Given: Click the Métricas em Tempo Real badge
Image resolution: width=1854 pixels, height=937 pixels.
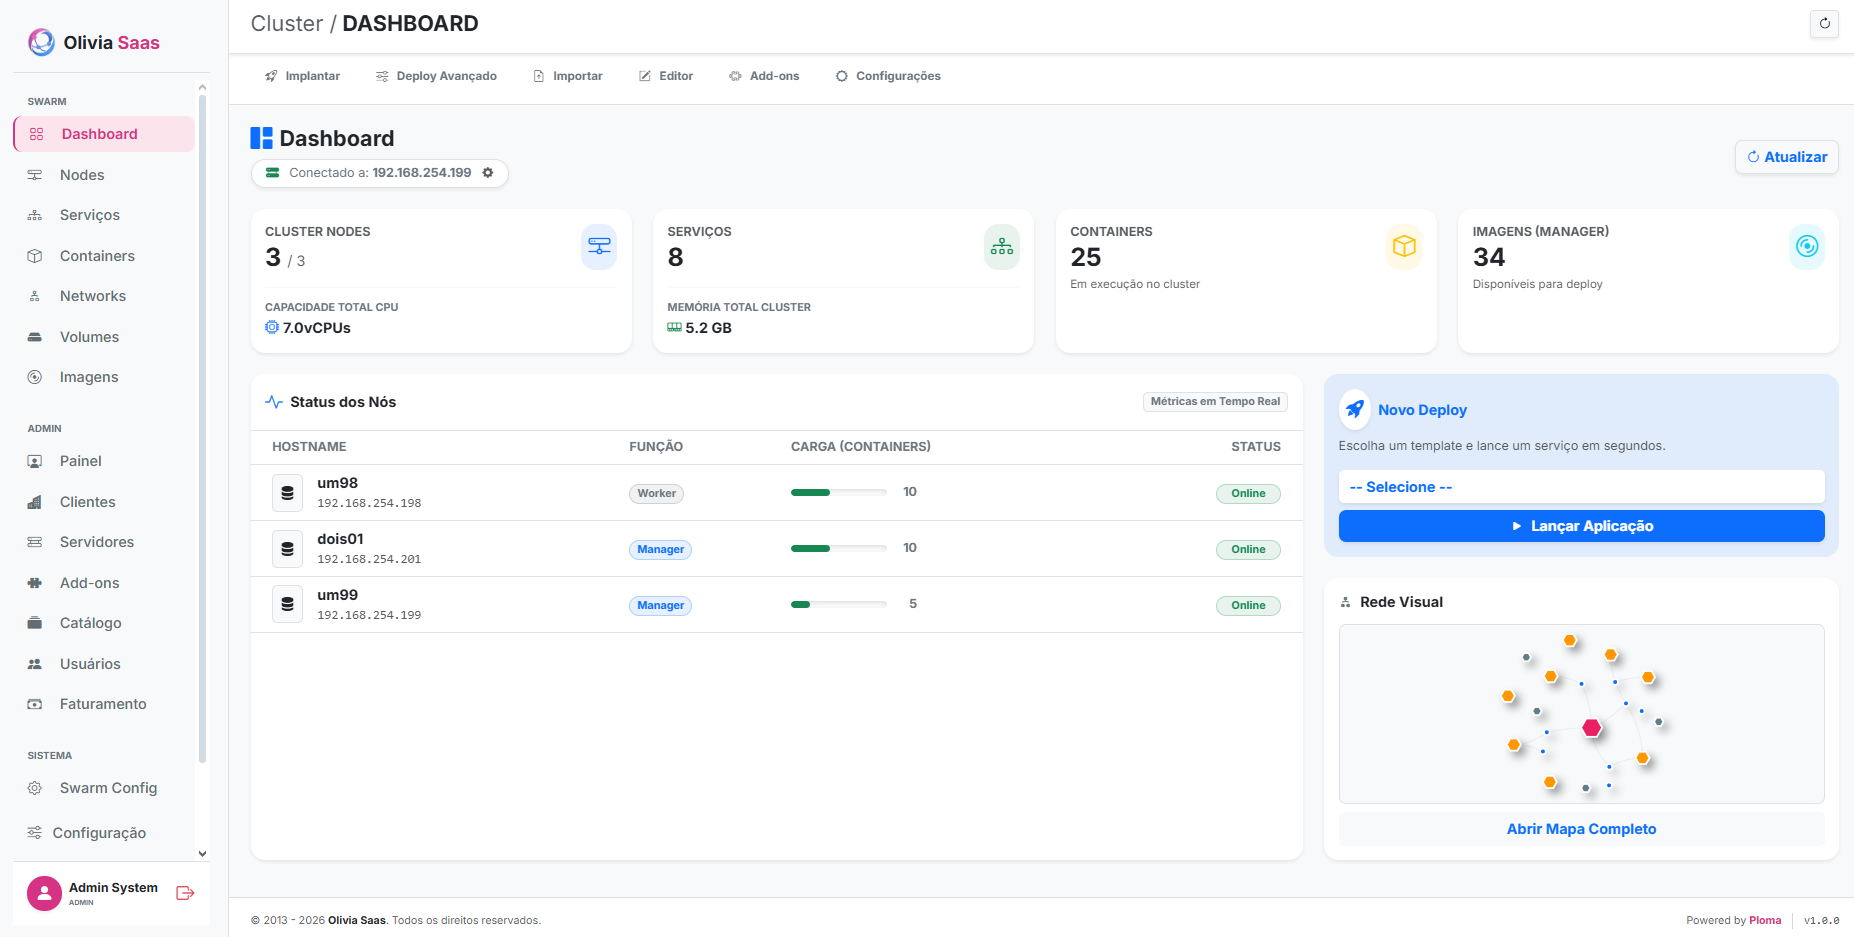Looking at the screenshot, I should pos(1215,402).
